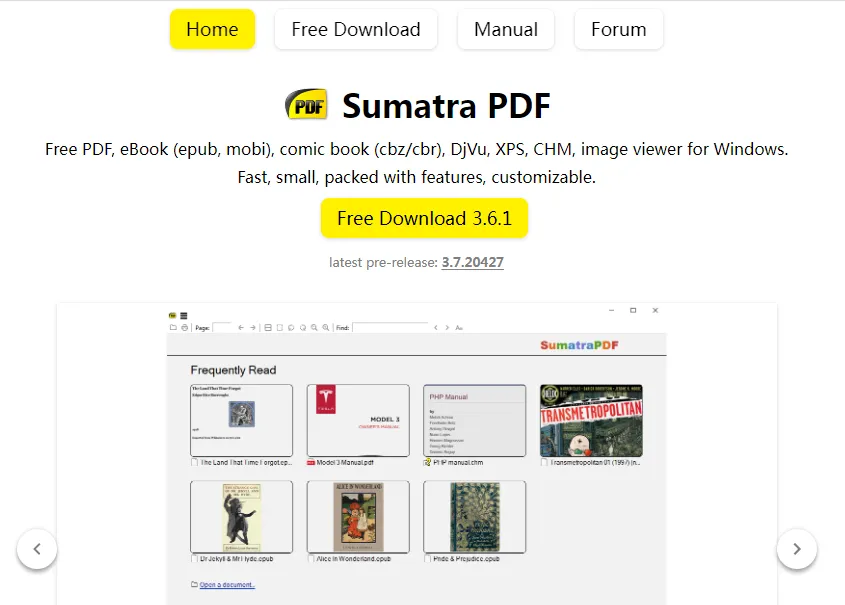Click the zoom in magnifier icon
Viewport: 845px width, 605px height.
click(326, 328)
